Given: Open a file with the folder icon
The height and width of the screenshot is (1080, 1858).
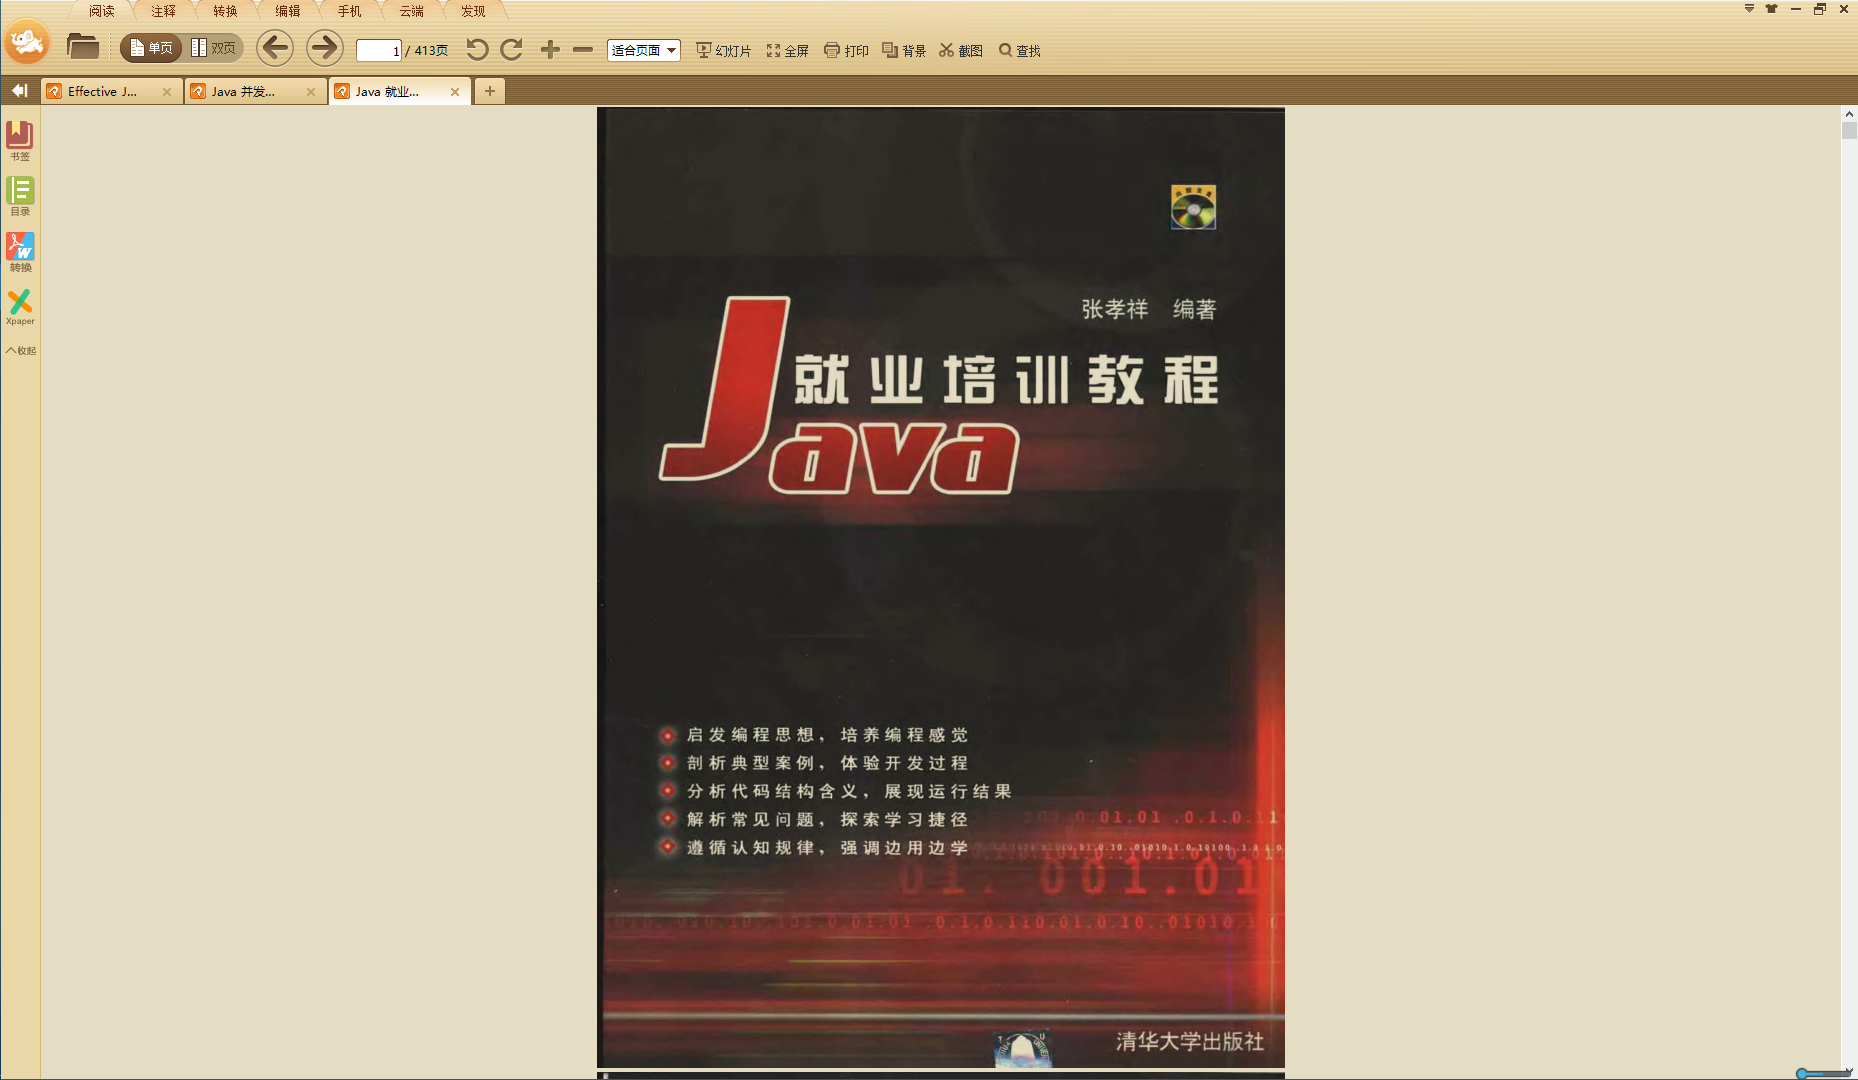Looking at the screenshot, I should (82, 47).
